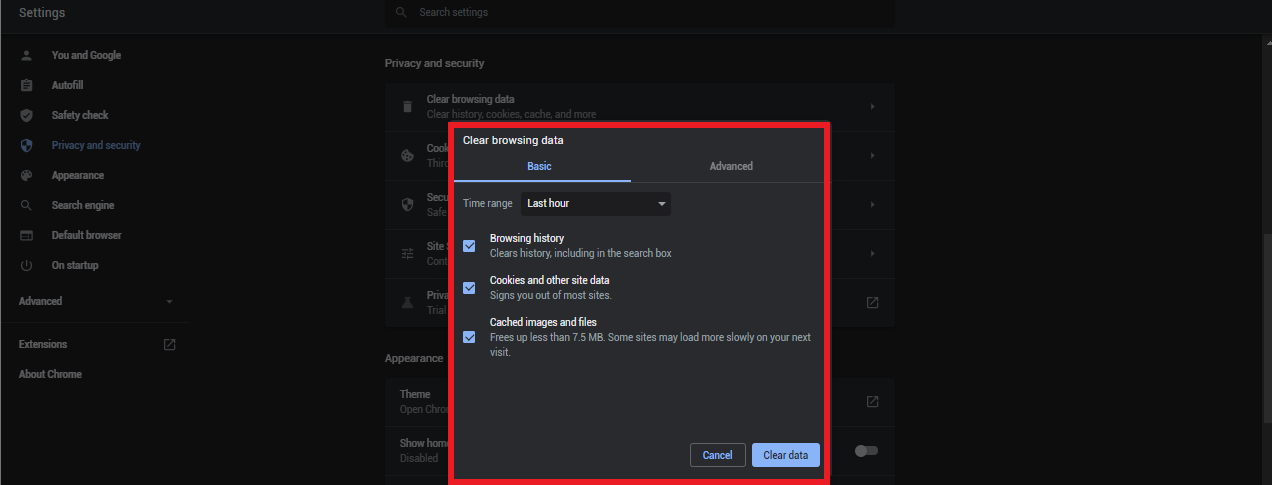Switch to the Basic tab

coord(539,166)
